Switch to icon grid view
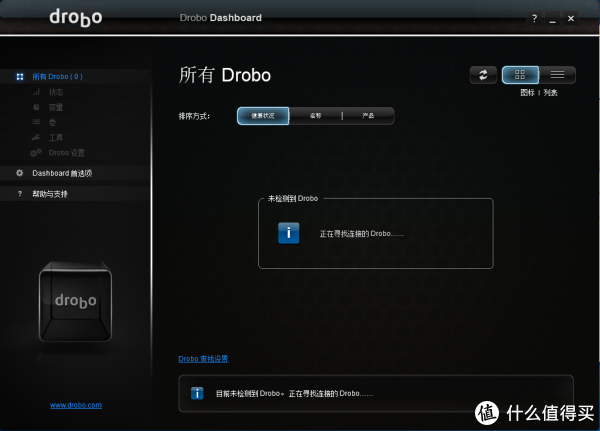 [x=520, y=75]
